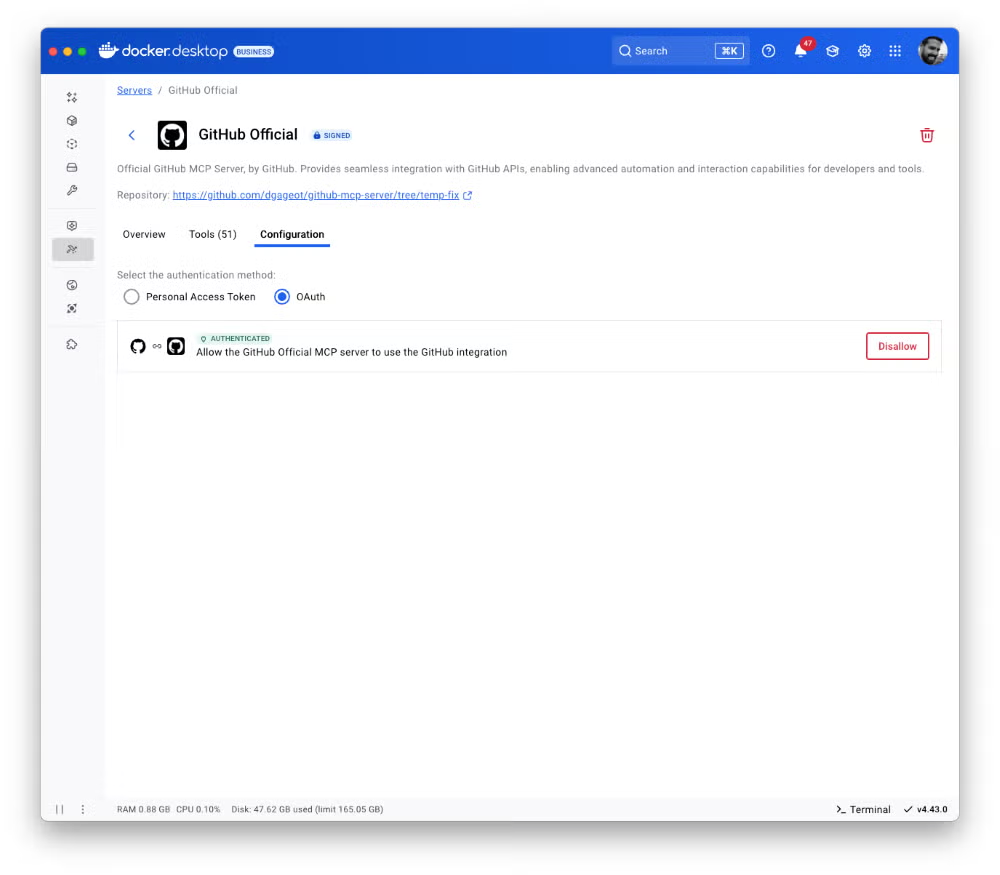1000x875 pixels.
Task: Open the Terminal button in status bar
Action: [863, 809]
